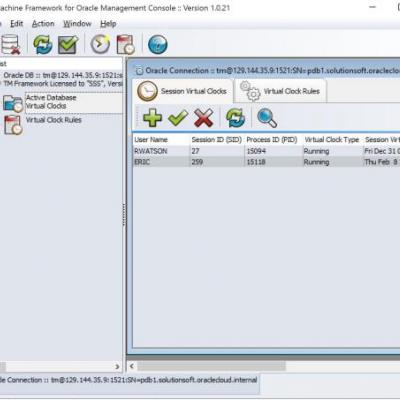The height and width of the screenshot is (400, 400).
Task: Click main panel scroll left arrow
Action: pyautogui.click(x=132, y=366)
